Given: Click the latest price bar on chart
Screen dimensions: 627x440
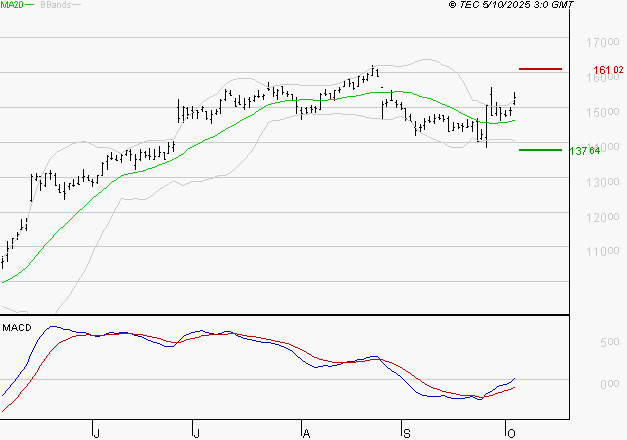Looking at the screenshot, I should (515, 98).
